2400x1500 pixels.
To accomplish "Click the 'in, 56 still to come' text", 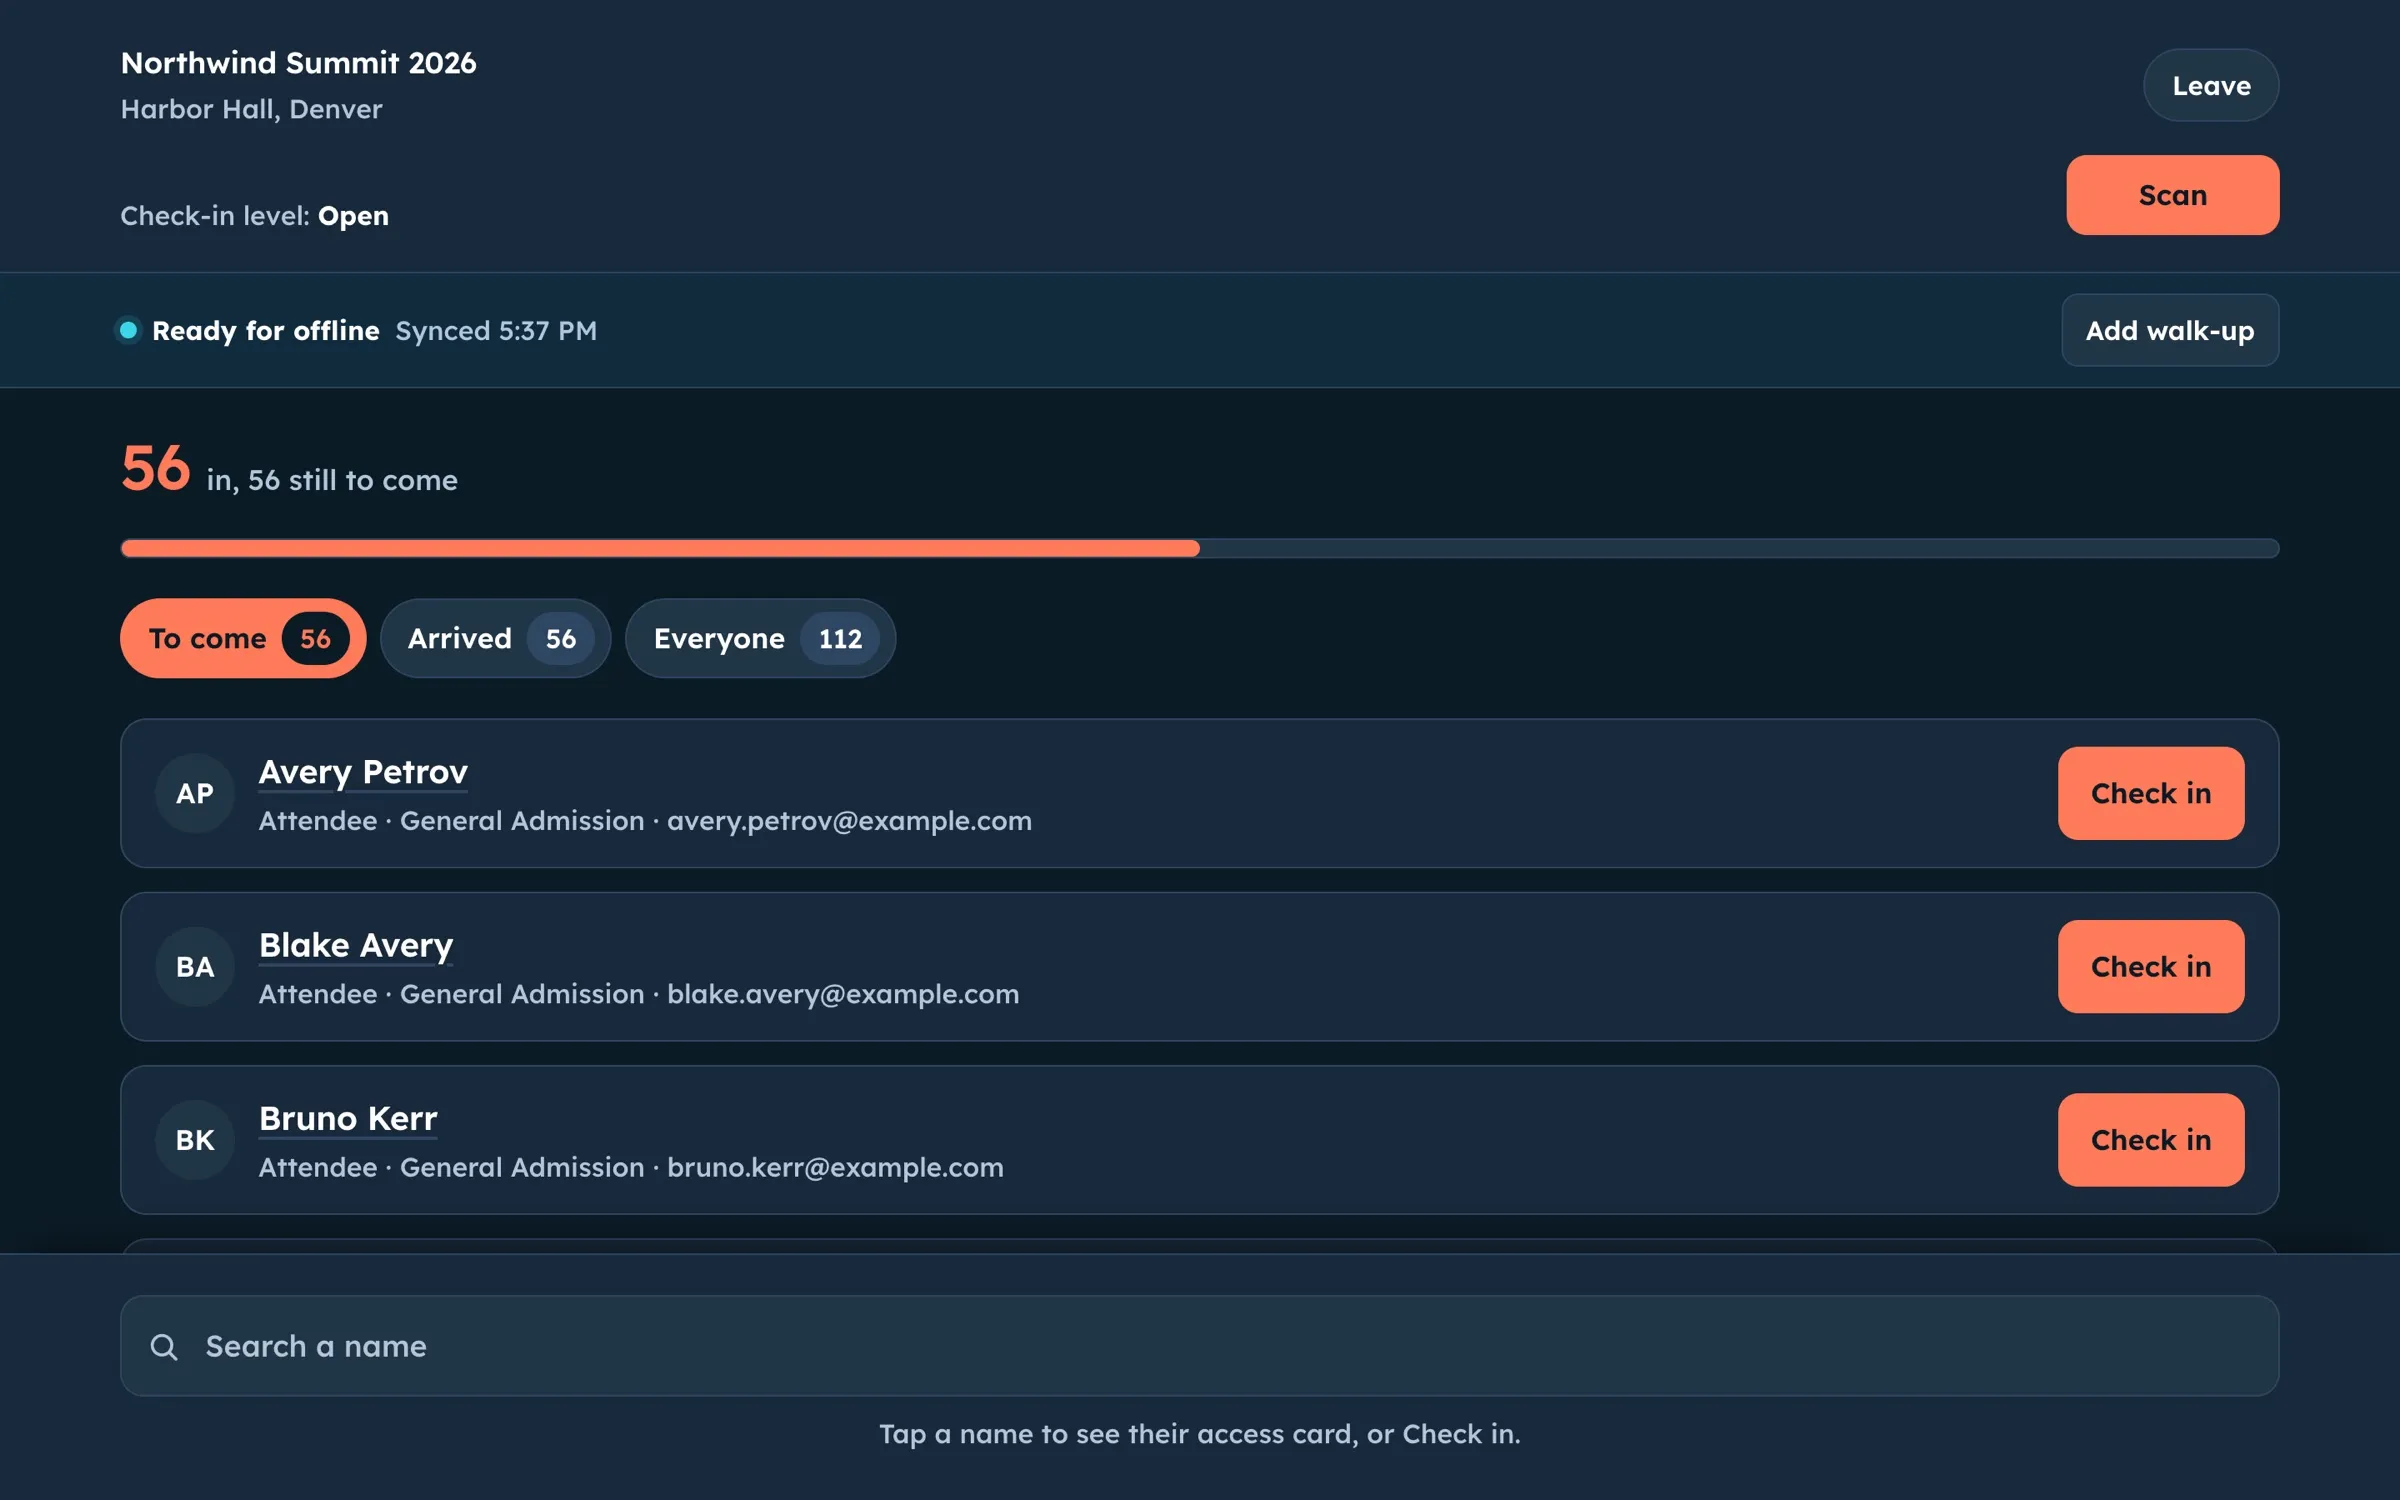I will click(332, 480).
